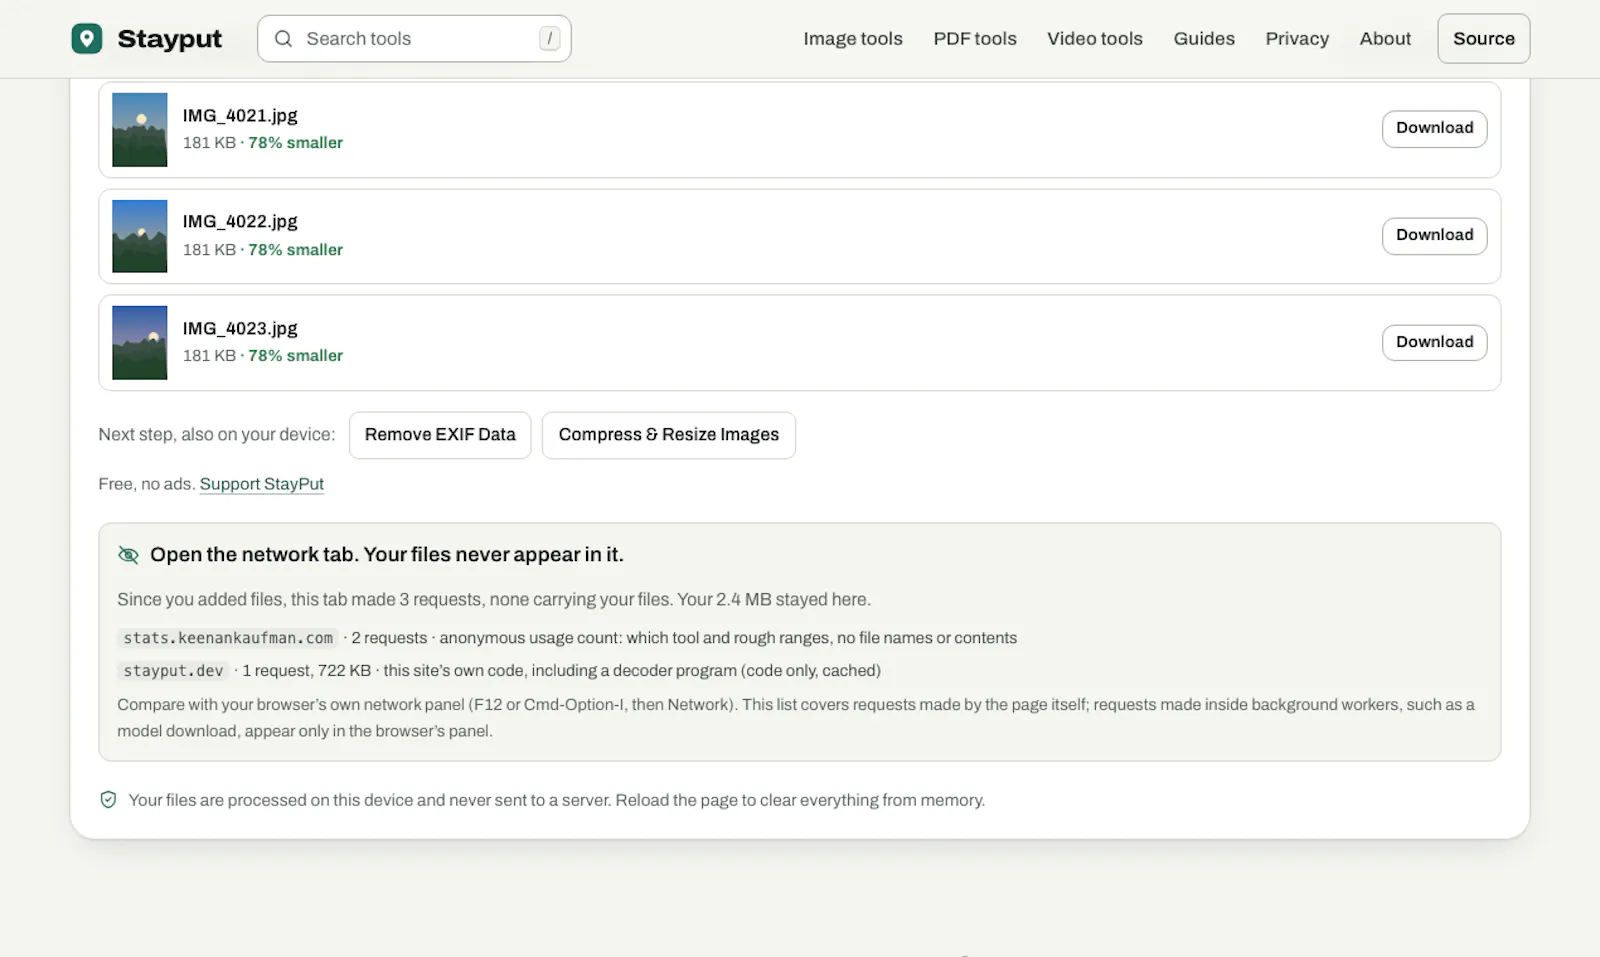
Task: Click the Stayput brand name
Action: tap(170, 38)
